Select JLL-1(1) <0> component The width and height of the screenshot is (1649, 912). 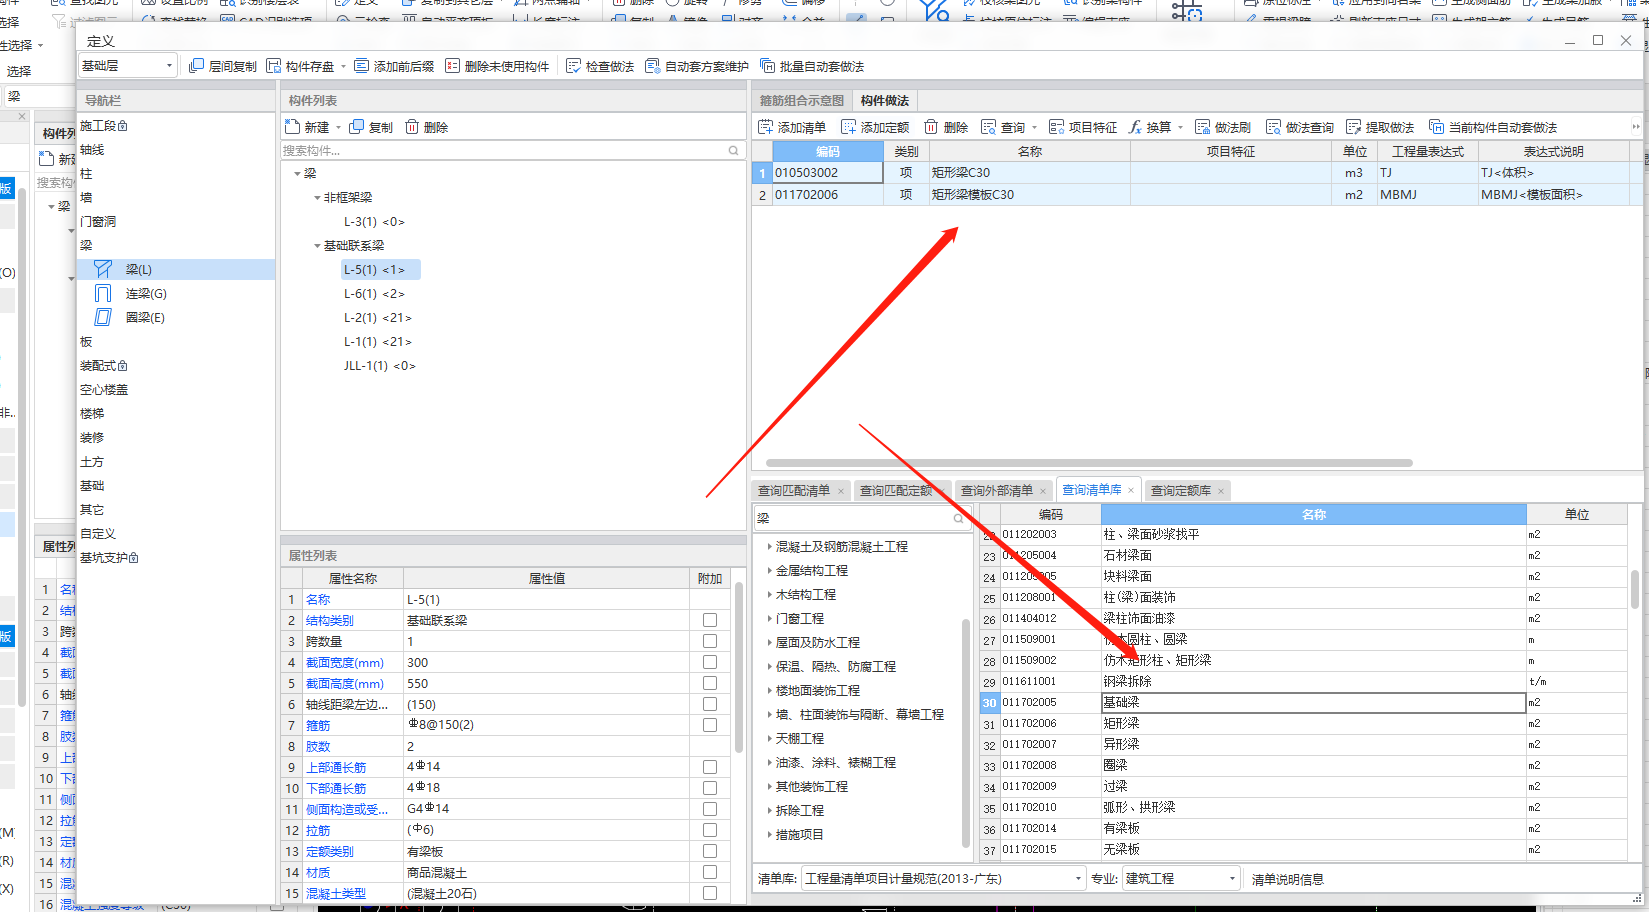379,366
